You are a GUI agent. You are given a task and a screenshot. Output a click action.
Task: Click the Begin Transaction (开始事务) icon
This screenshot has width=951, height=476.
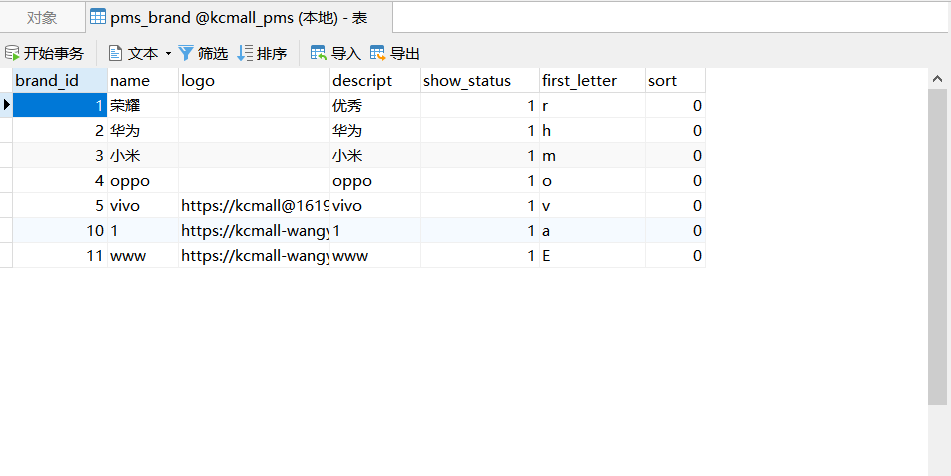click(12, 53)
